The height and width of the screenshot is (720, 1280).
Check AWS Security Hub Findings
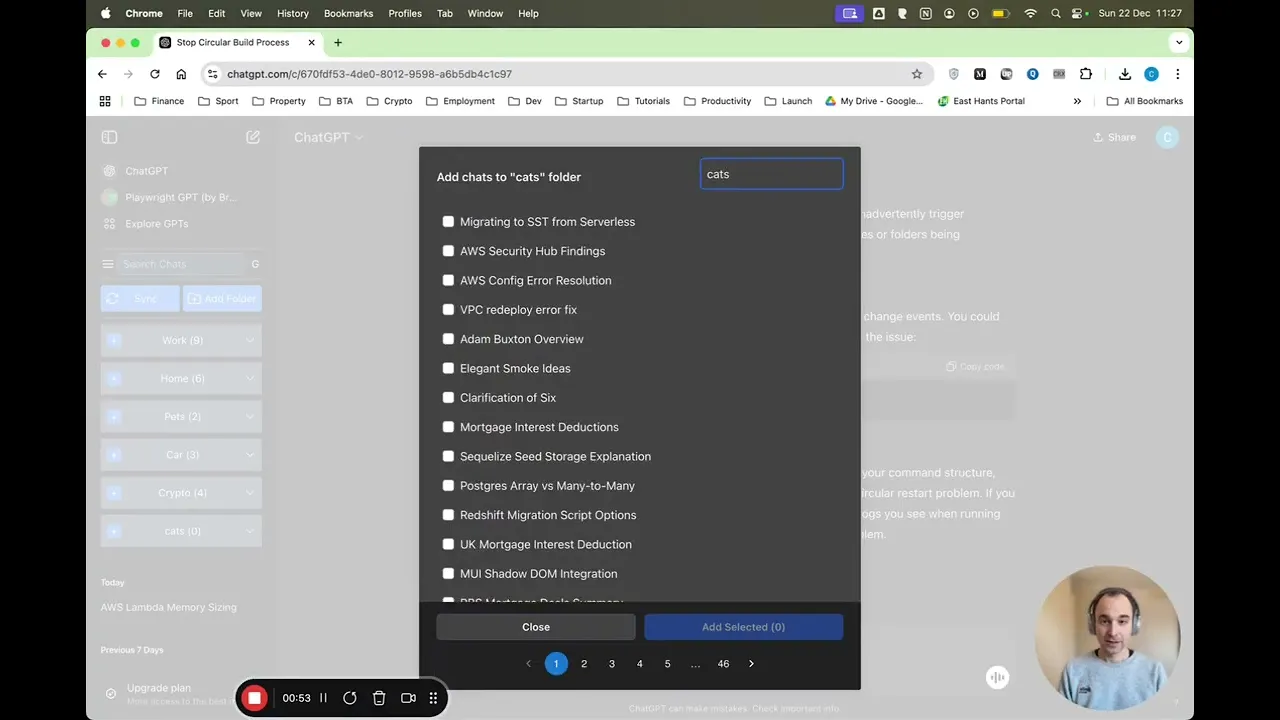[x=448, y=251]
